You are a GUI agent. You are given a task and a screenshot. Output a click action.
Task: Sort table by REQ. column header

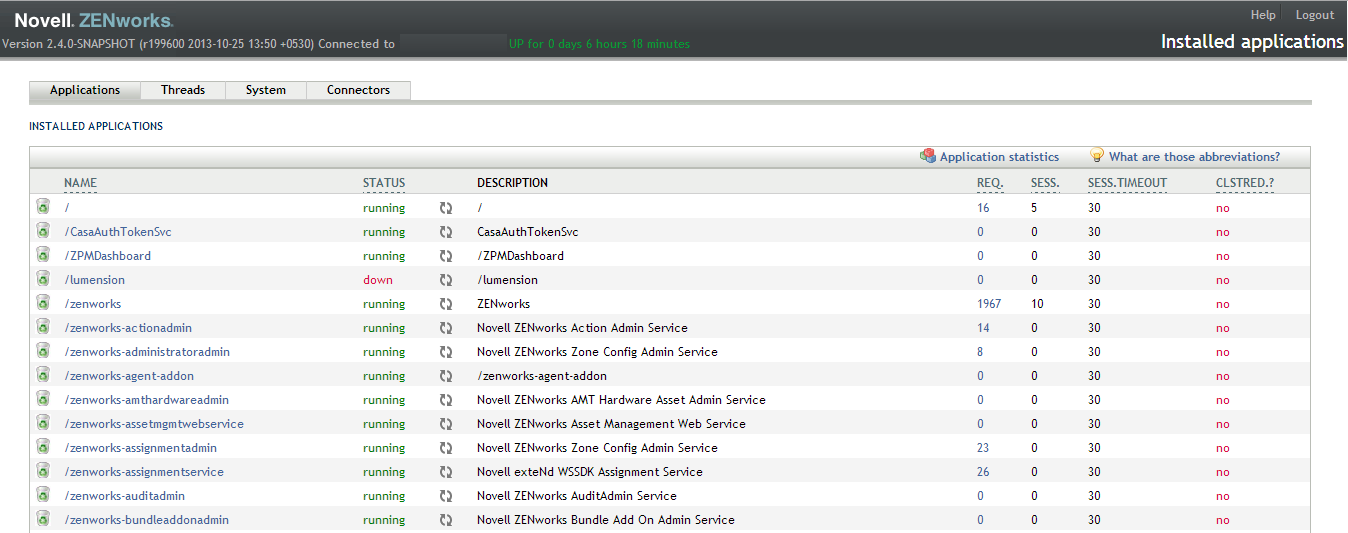[x=989, y=183]
